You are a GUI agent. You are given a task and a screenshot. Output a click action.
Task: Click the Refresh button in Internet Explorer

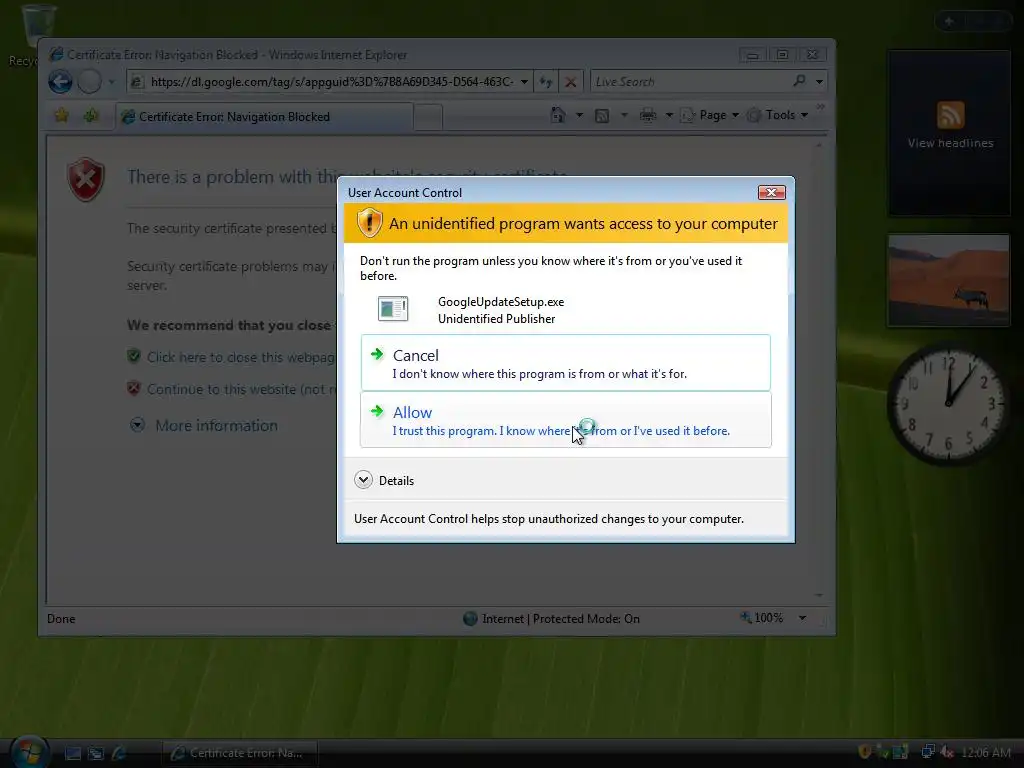[546, 82]
